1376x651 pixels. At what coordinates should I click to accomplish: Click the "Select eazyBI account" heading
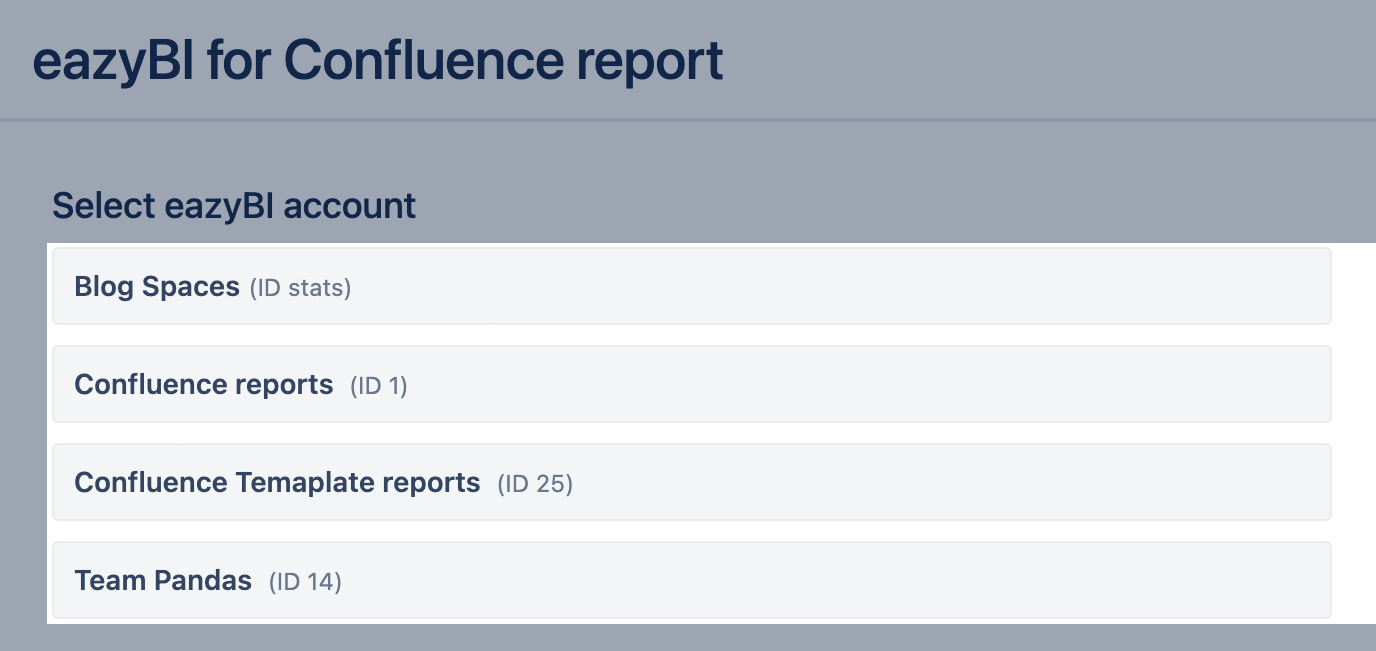(x=234, y=206)
